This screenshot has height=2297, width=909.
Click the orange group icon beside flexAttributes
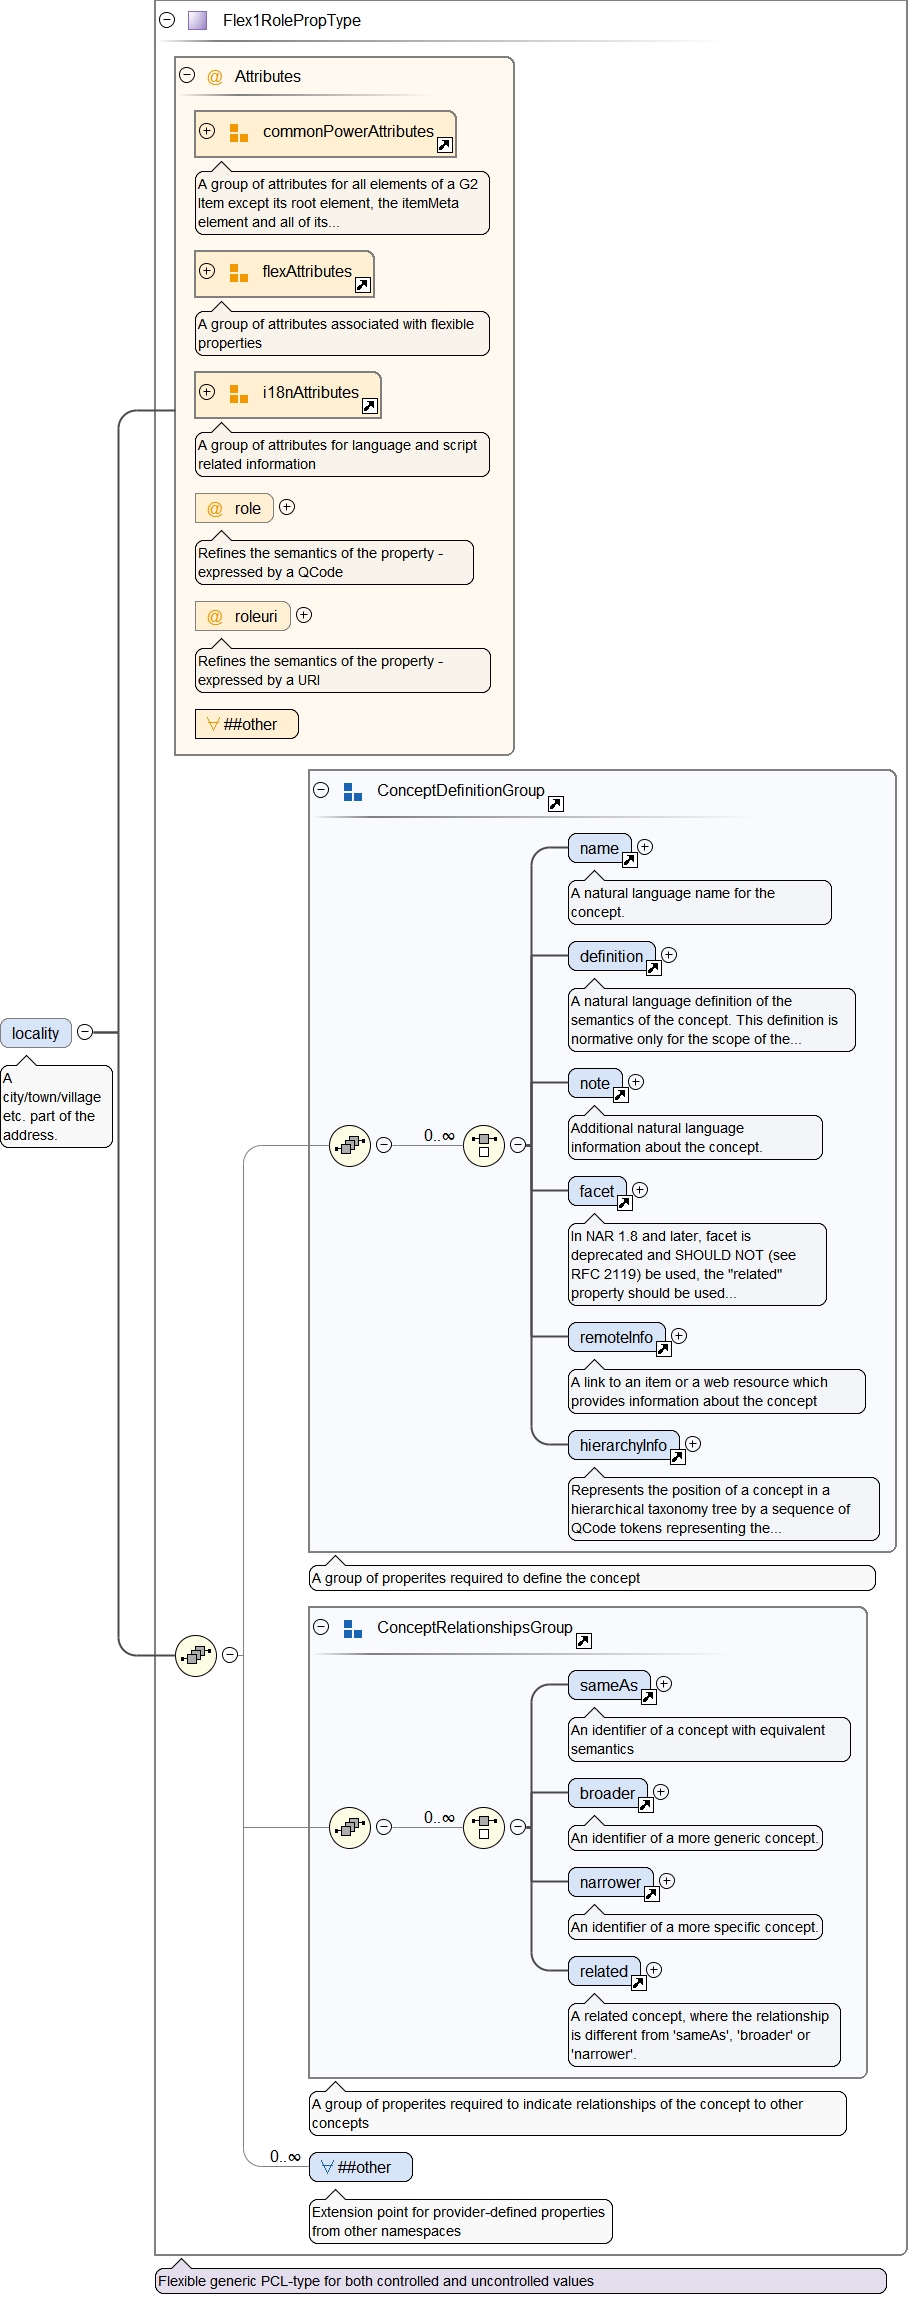click(x=238, y=272)
